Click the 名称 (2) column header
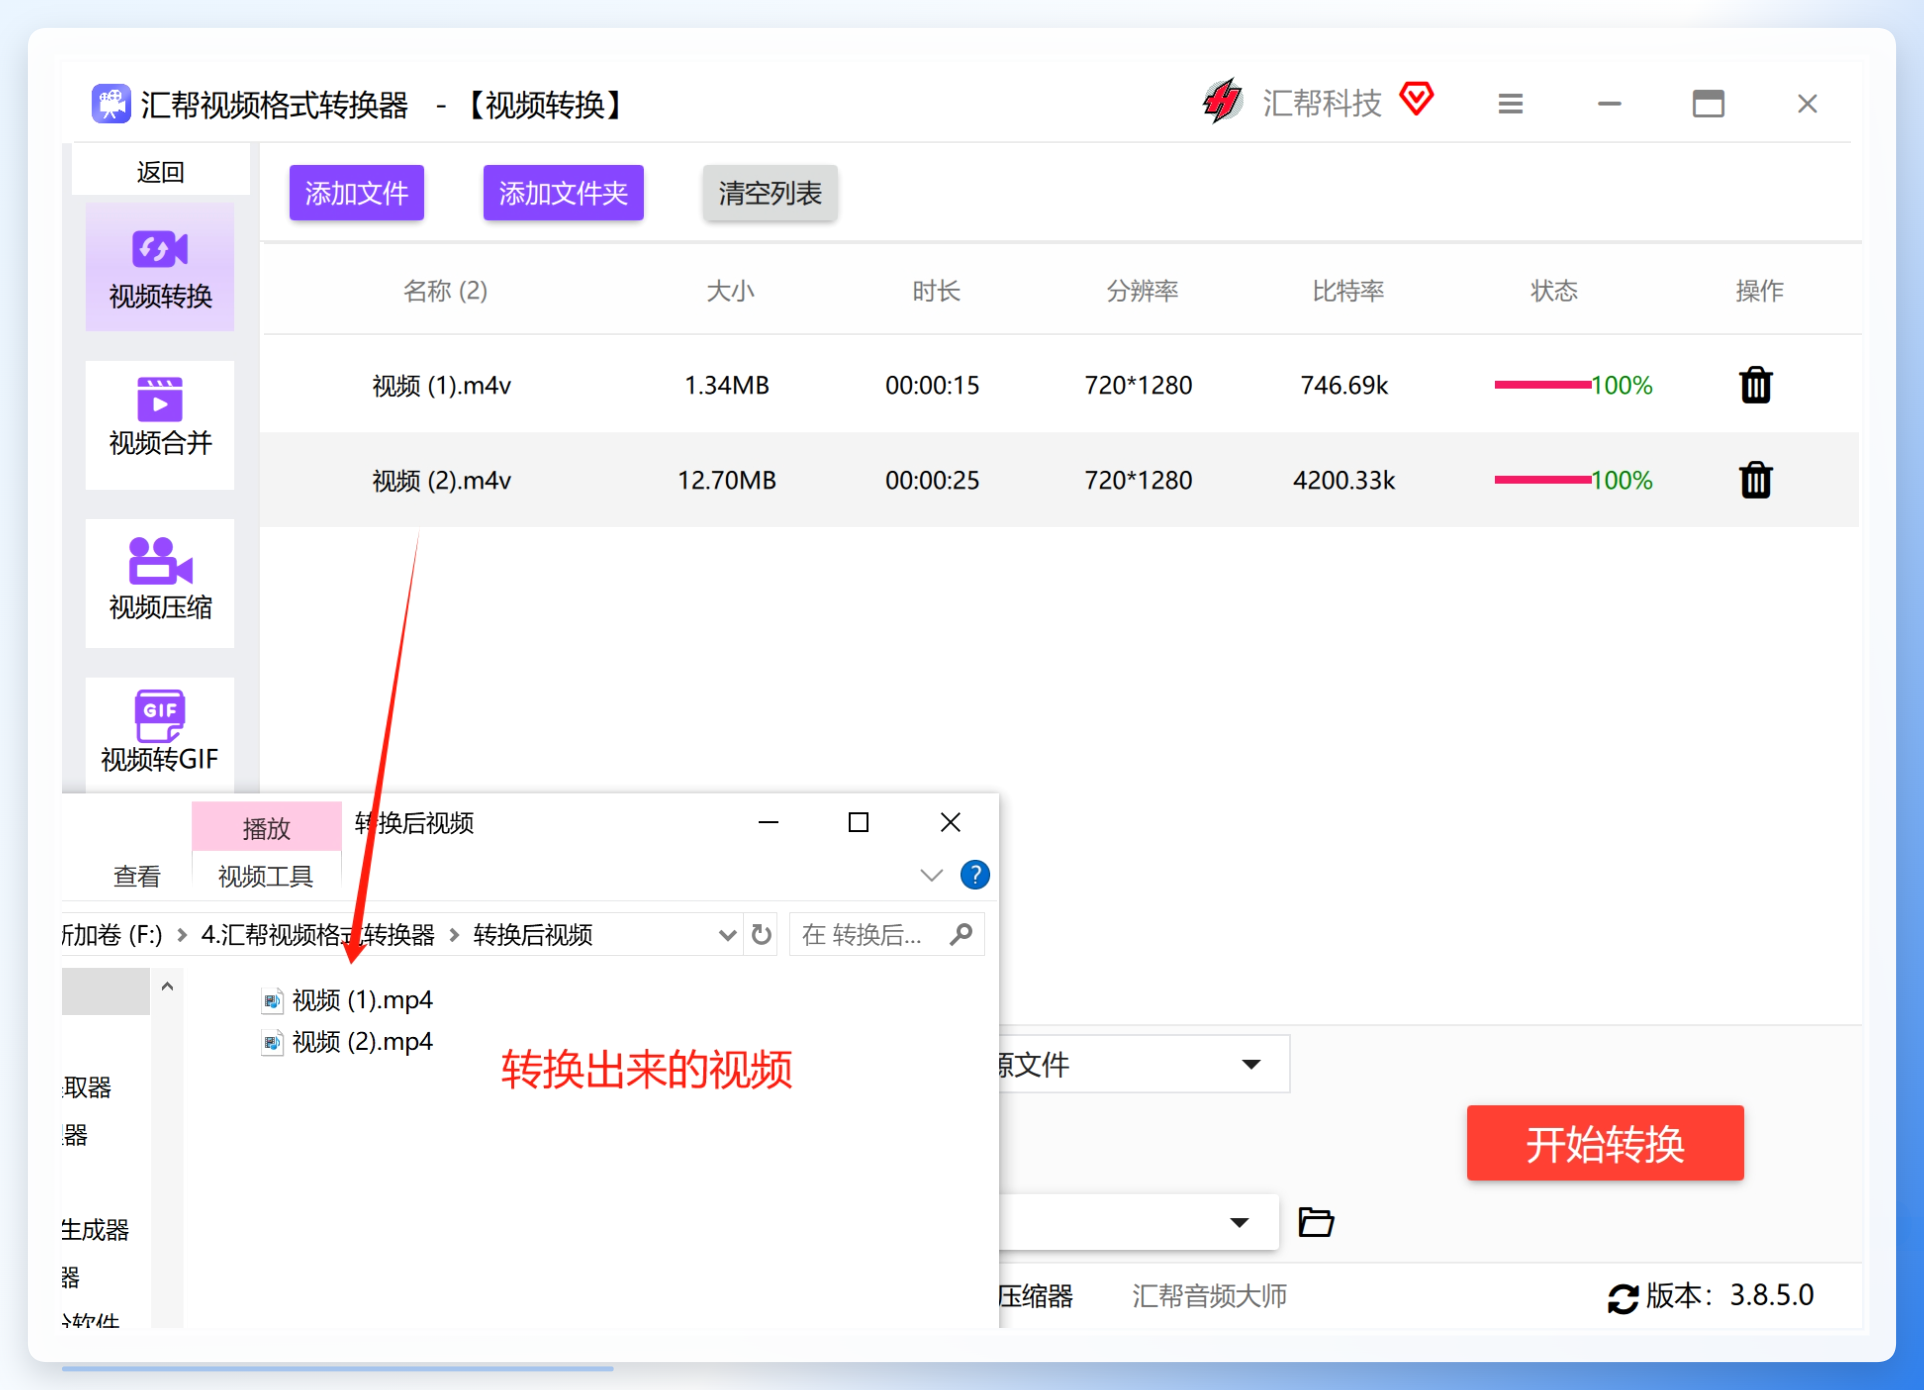The width and height of the screenshot is (1924, 1390). 445,291
